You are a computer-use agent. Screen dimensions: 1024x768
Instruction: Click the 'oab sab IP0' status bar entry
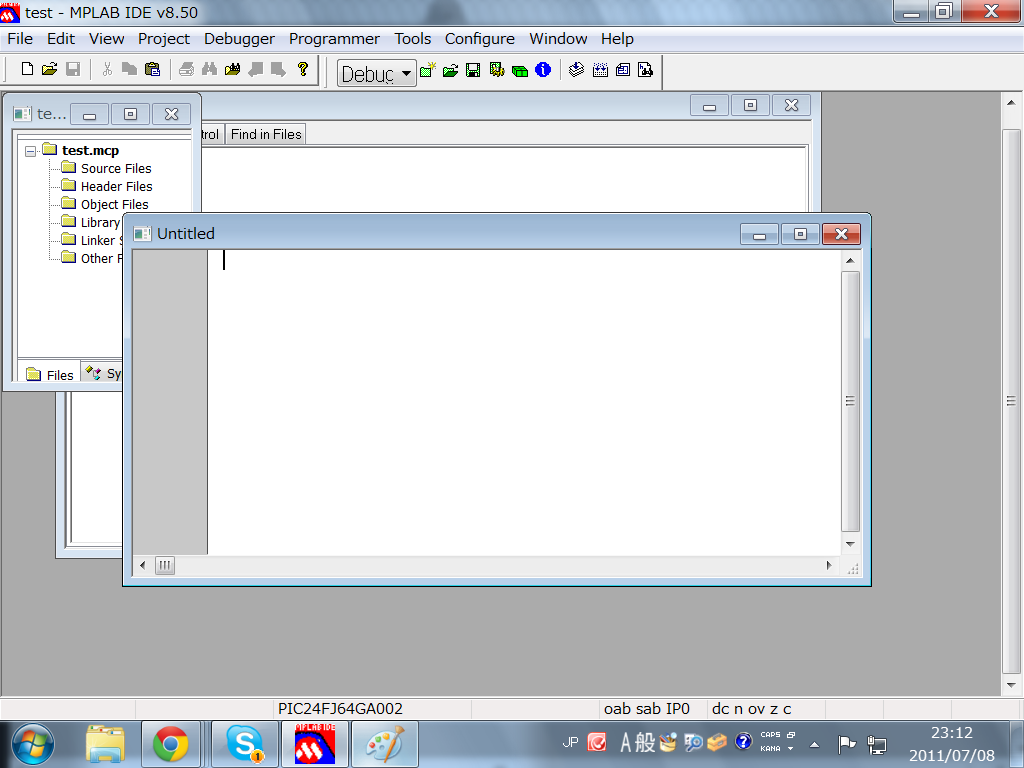(647, 709)
